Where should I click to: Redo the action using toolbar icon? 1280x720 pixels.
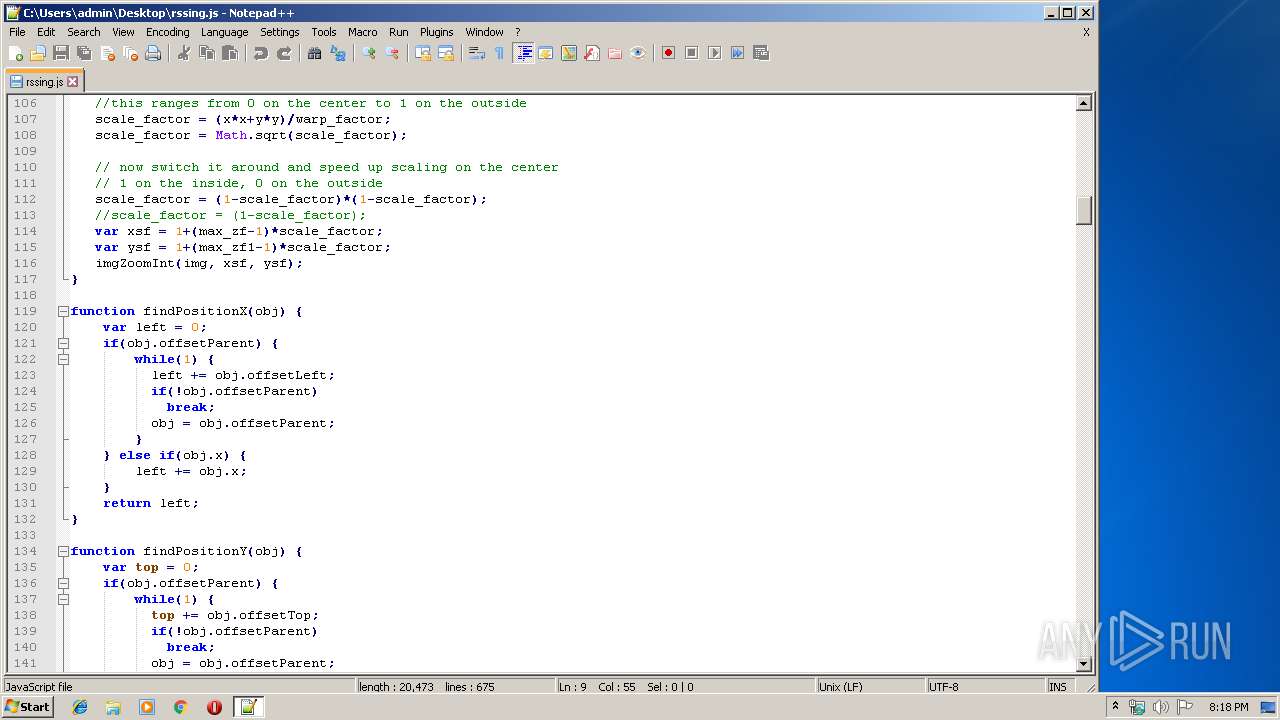pos(284,53)
